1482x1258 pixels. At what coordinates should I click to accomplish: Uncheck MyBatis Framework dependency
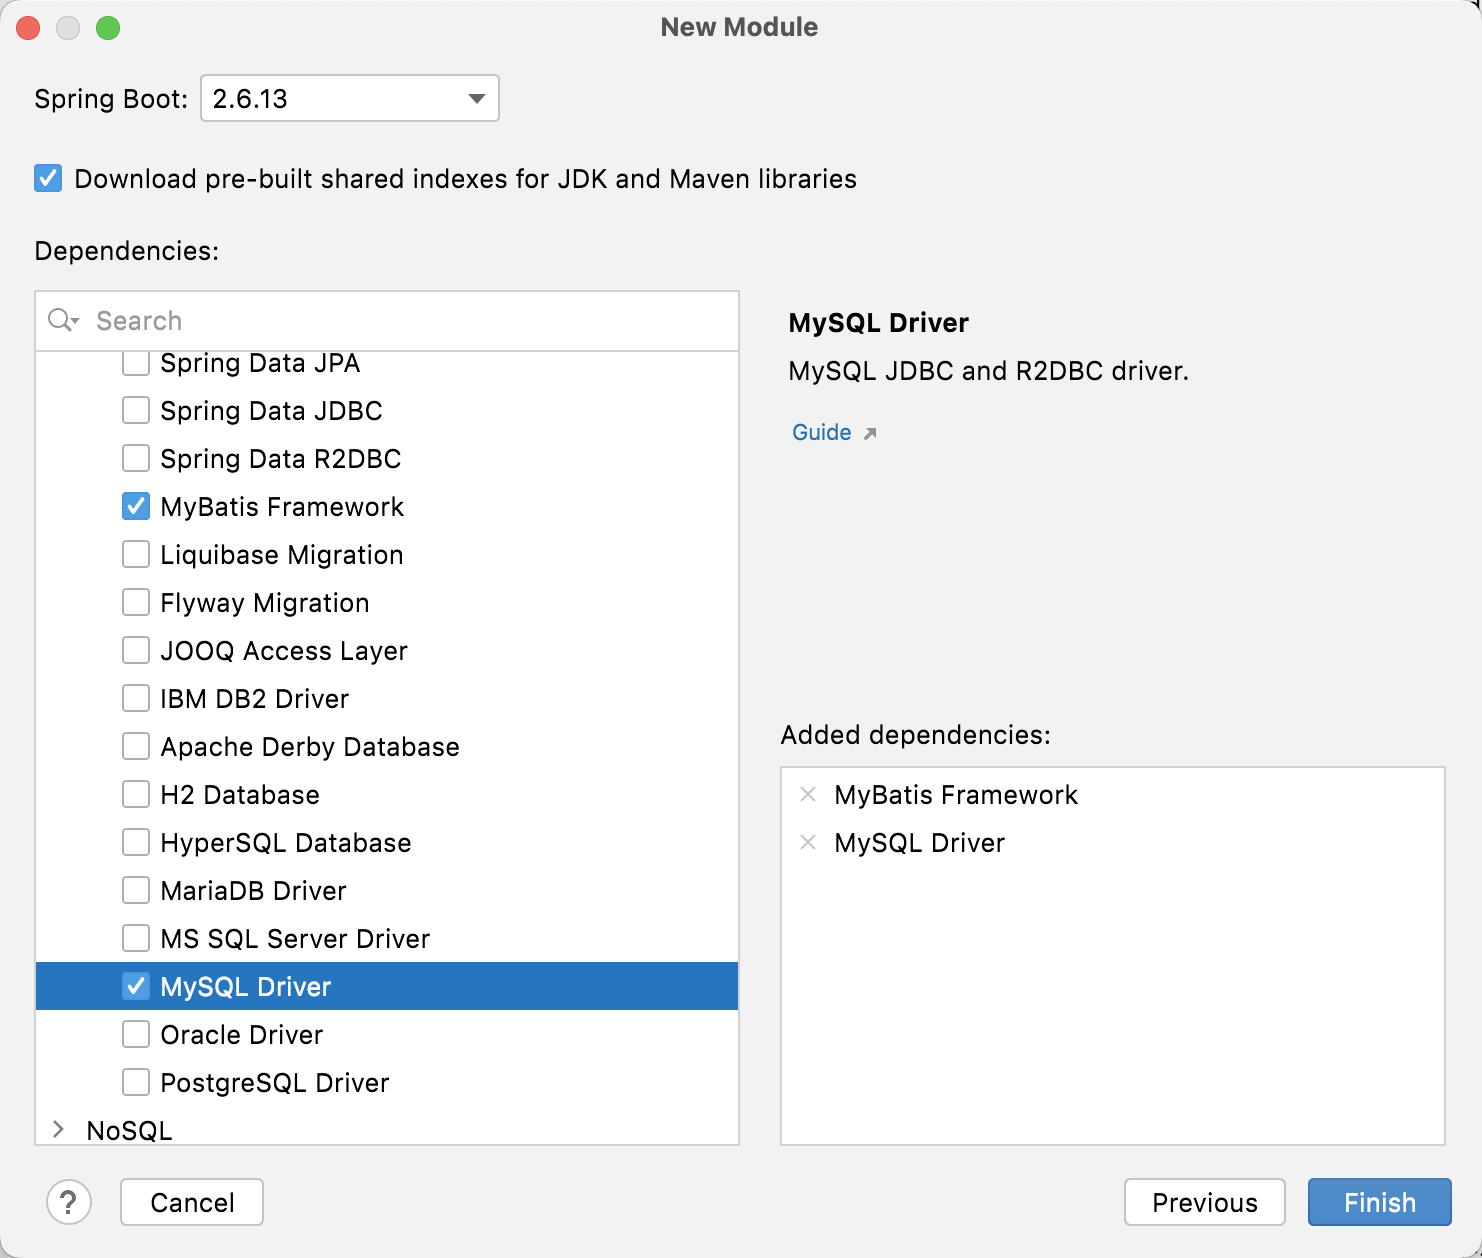tap(136, 506)
